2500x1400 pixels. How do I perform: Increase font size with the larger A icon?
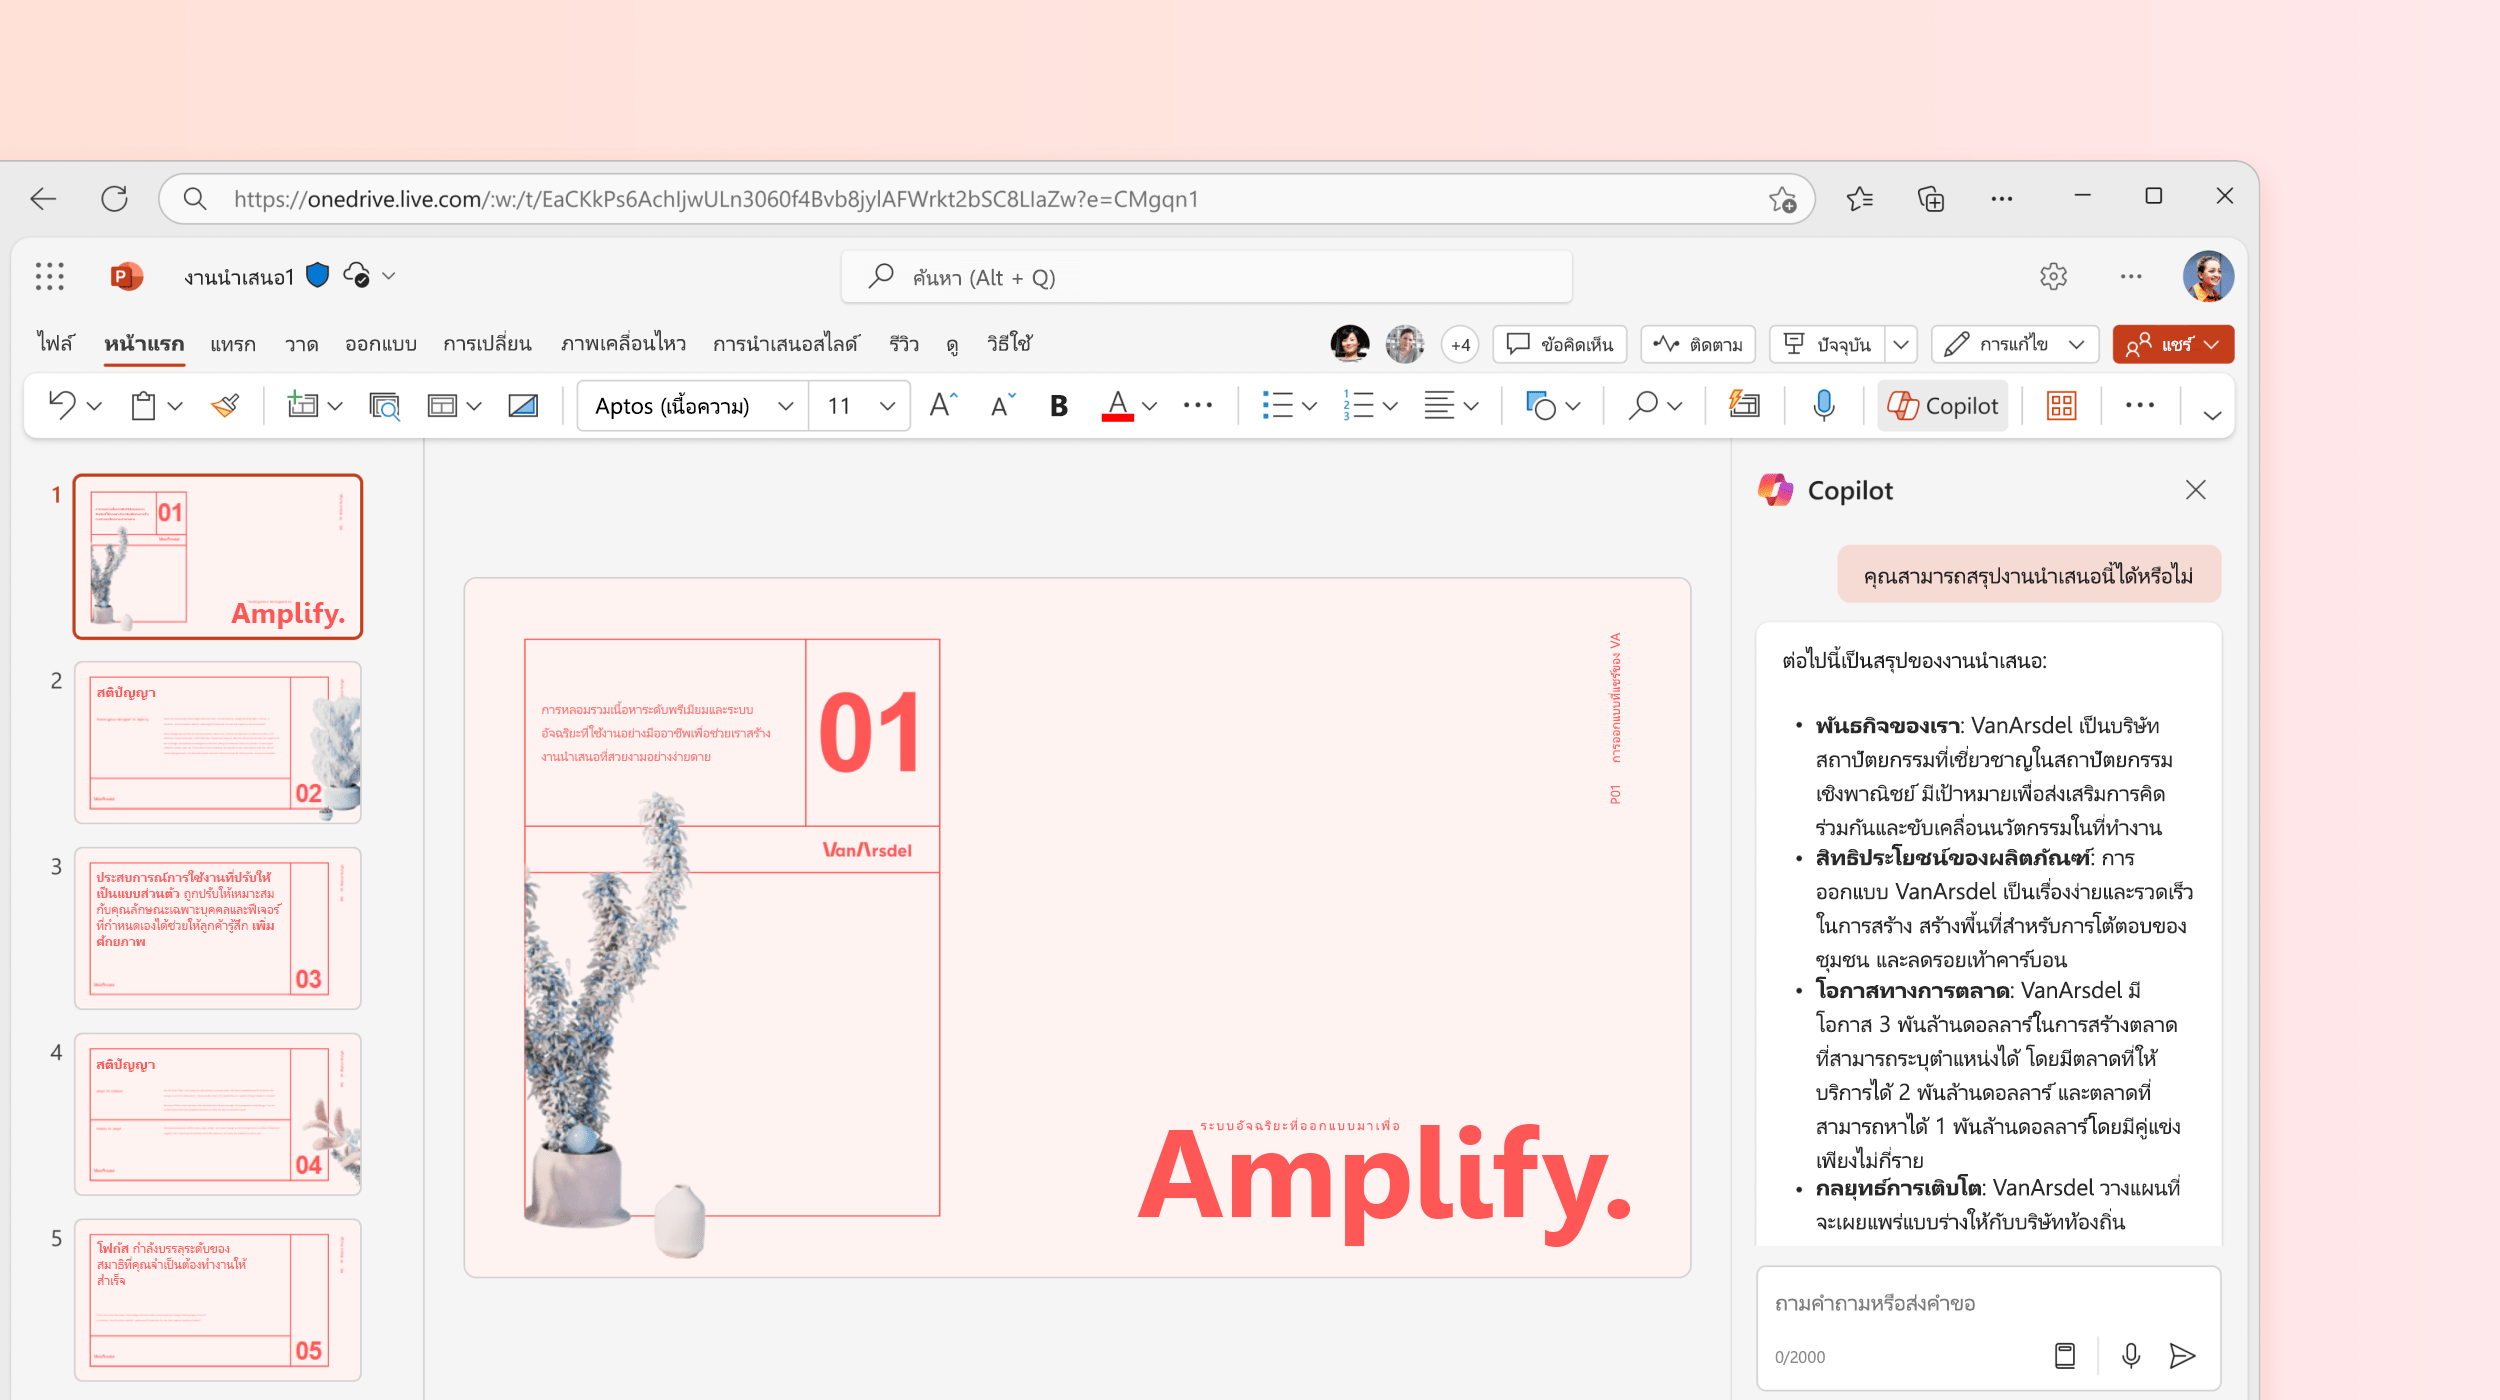(943, 405)
